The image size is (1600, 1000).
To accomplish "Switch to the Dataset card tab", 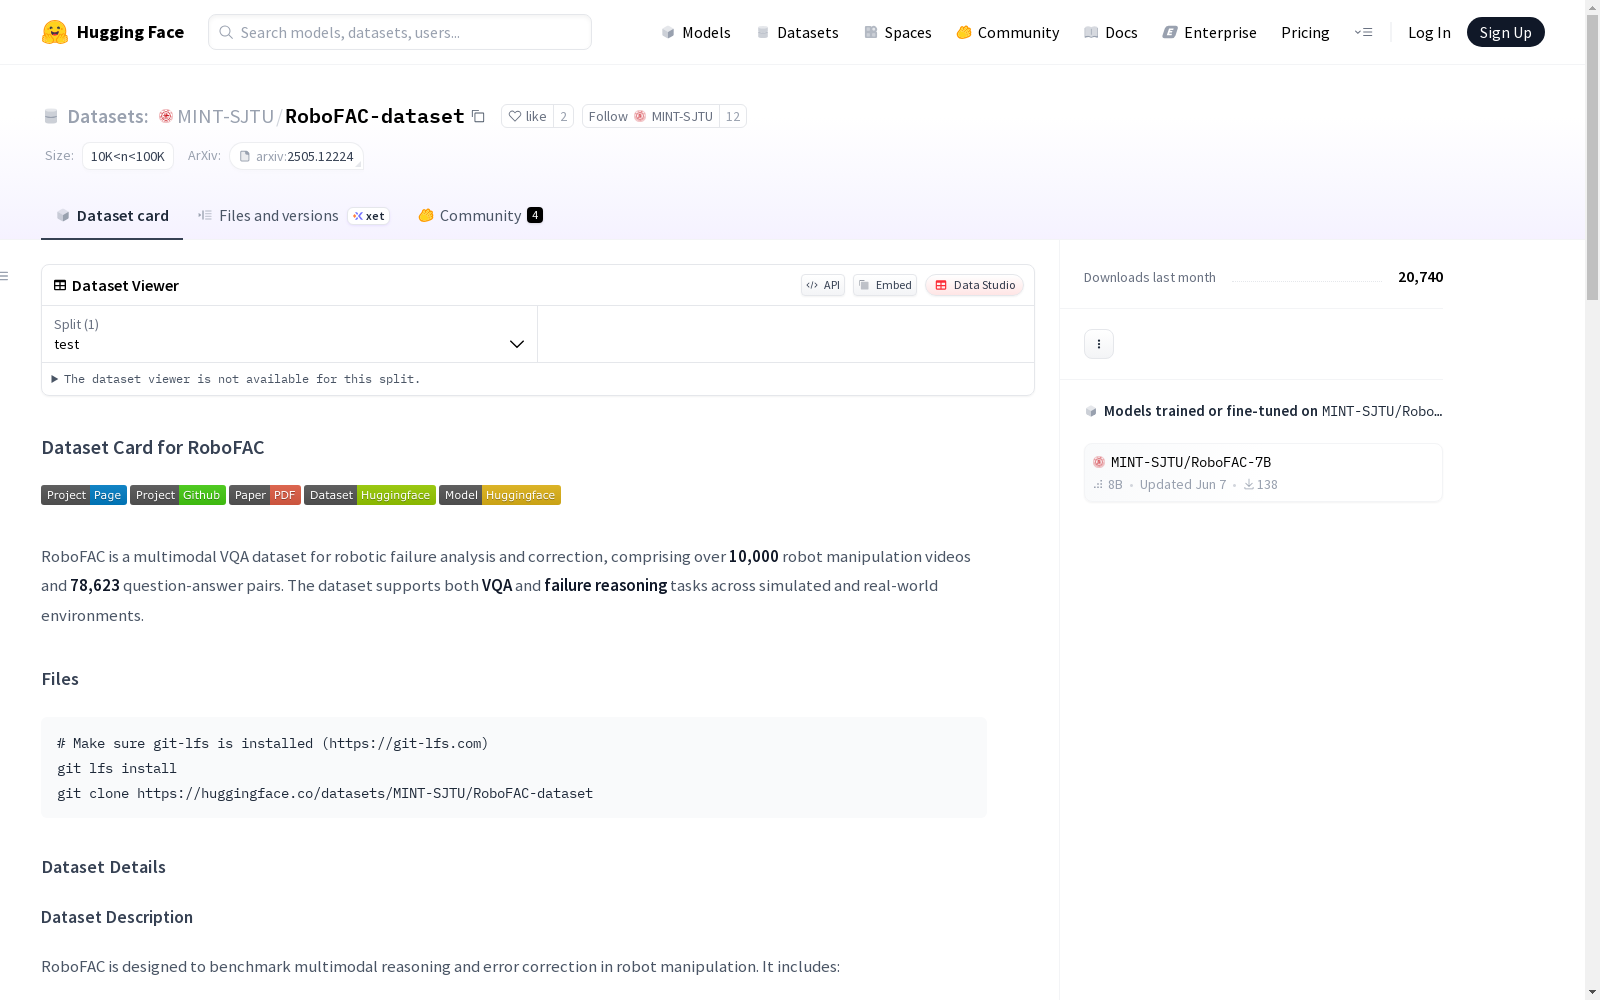I will [x=112, y=216].
